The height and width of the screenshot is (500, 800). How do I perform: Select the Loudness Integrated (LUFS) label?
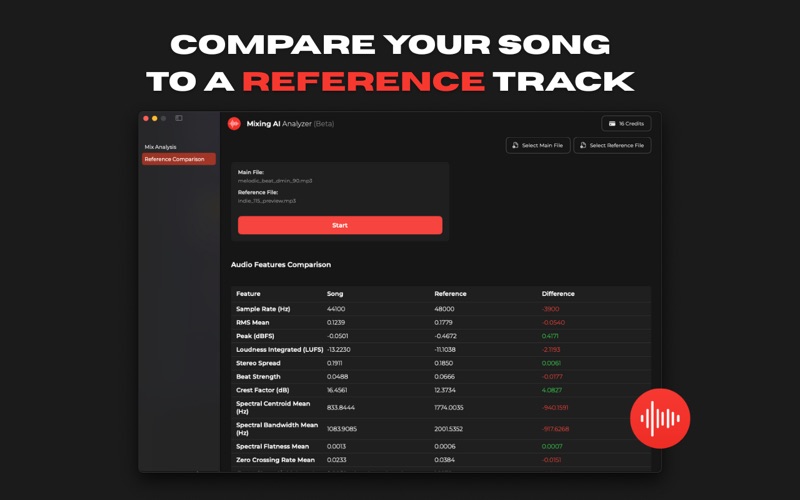point(280,349)
